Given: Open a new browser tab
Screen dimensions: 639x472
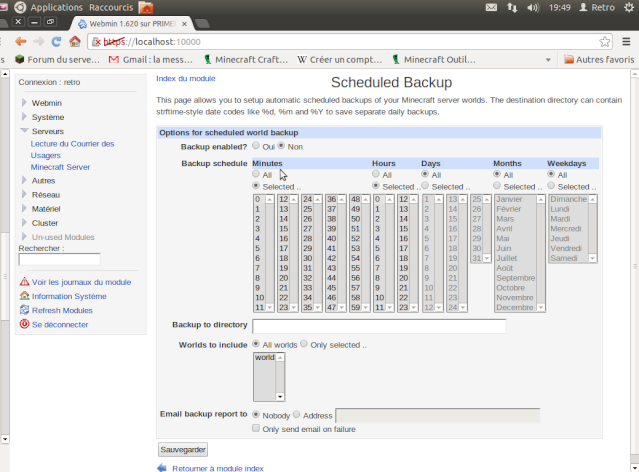Looking at the screenshot, I should click(202, 24).
